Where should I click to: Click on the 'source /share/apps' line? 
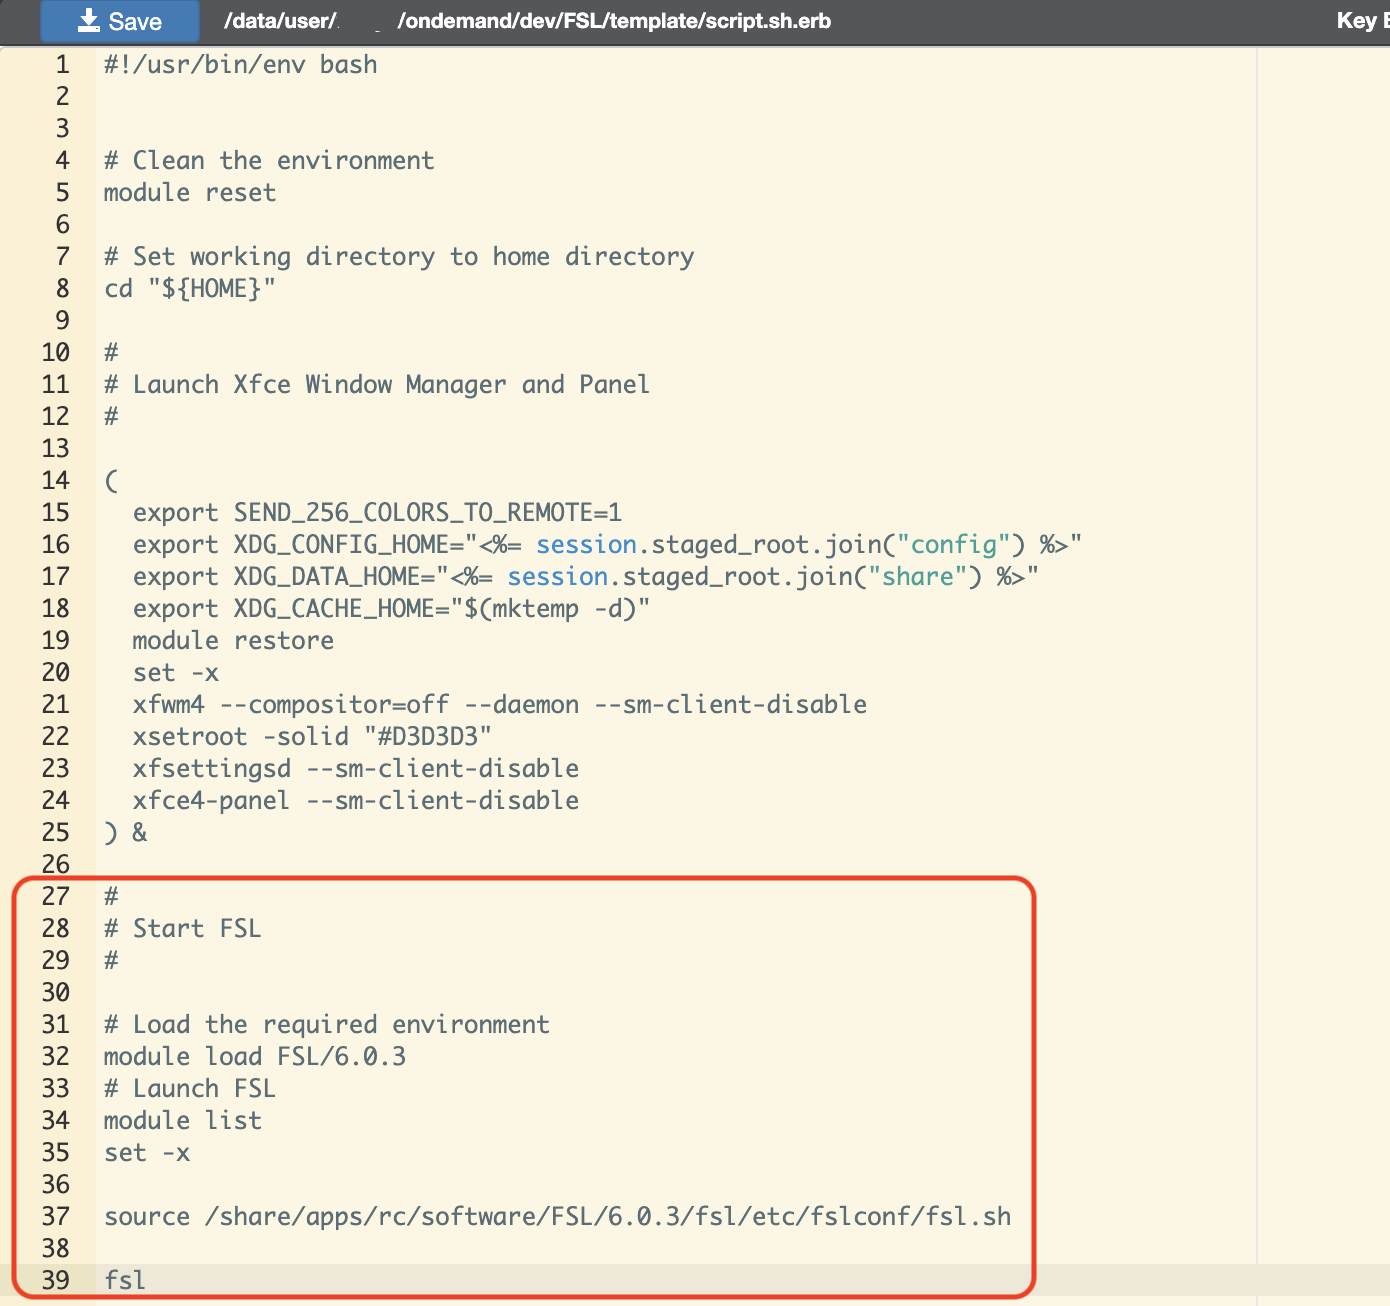click(558, 1216)
